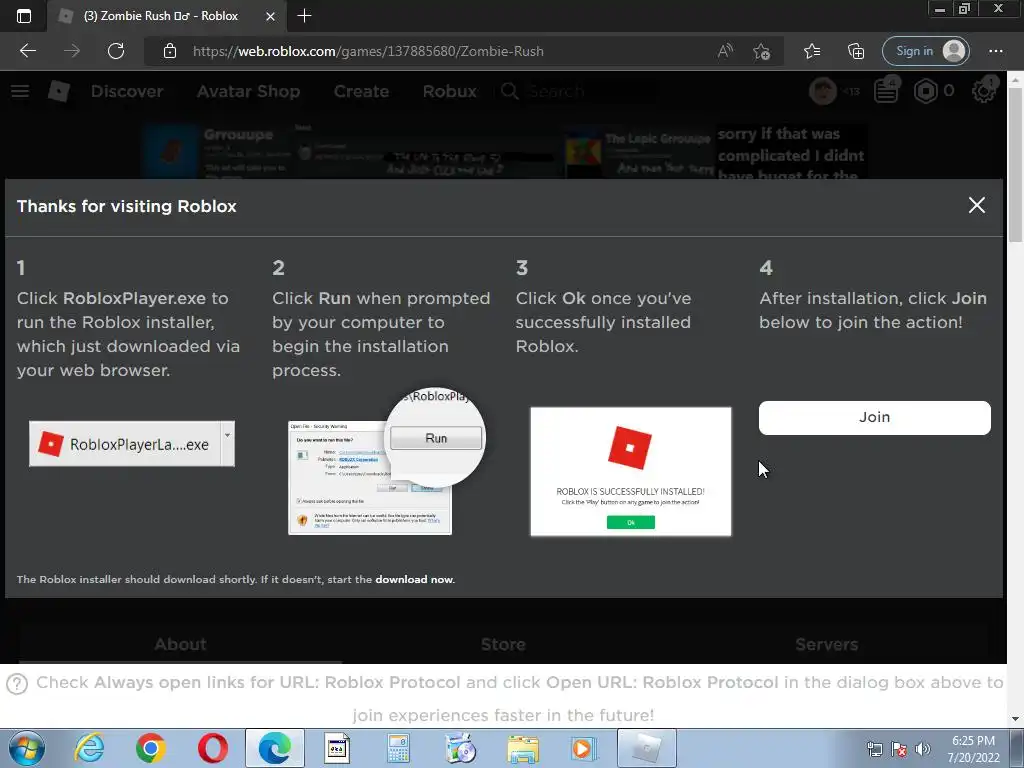The width and height of the screenshot is (1024, 768).
Task: View site info via the lock icon
Action: point(170,51)
